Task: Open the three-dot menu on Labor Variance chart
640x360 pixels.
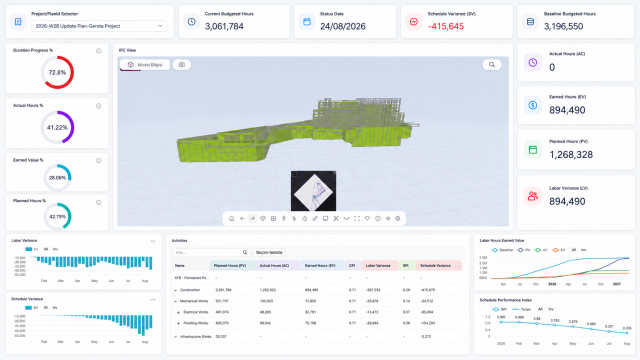Action: [153, 241]
